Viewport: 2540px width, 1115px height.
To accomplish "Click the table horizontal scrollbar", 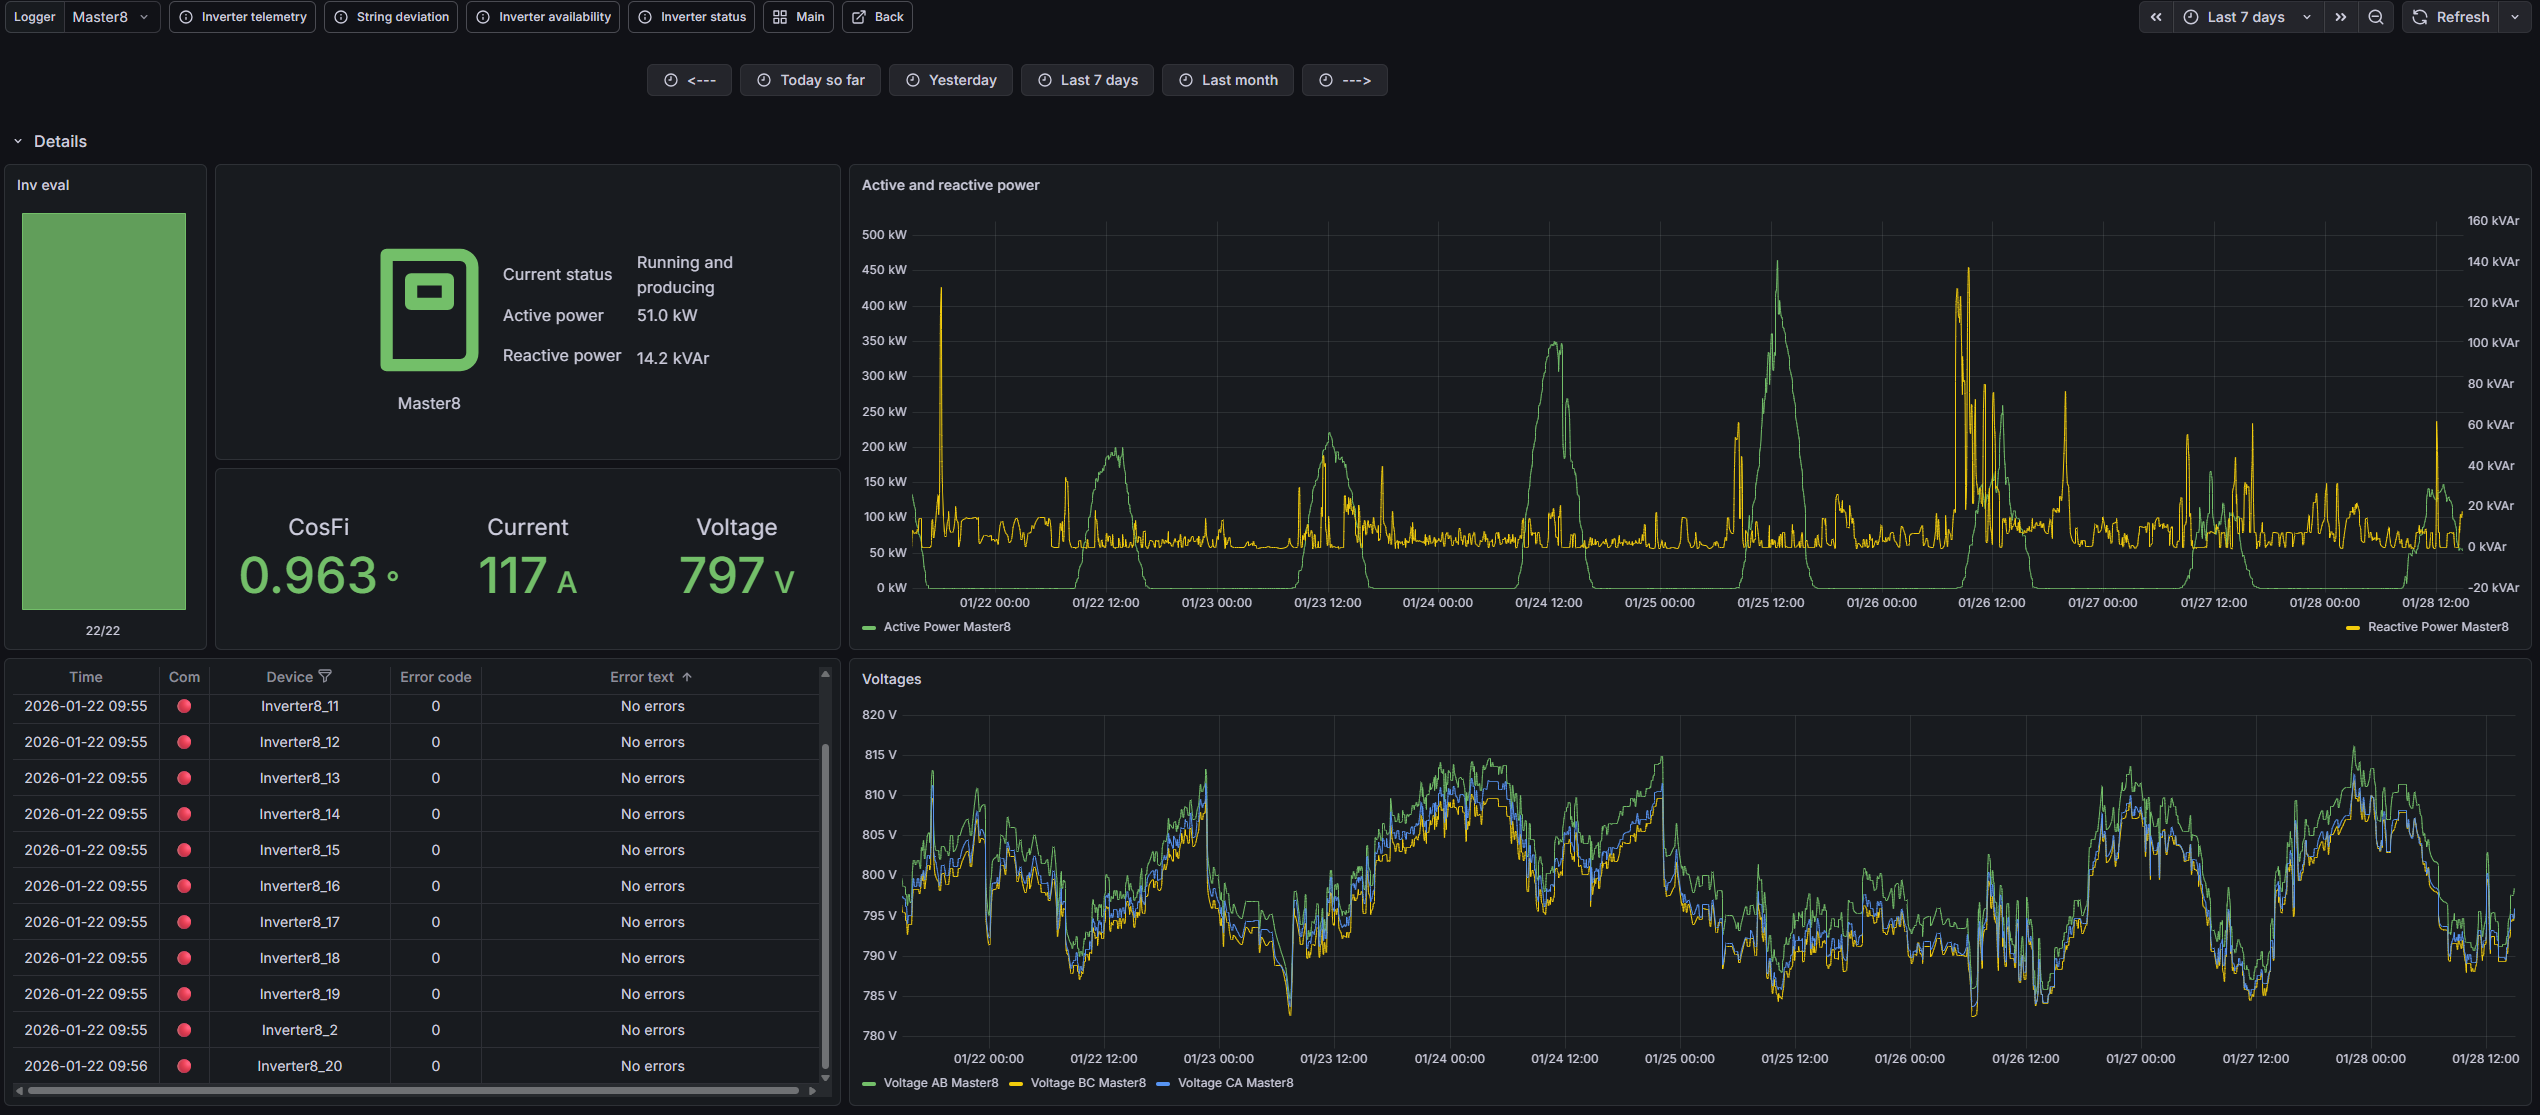I will point(413,1091).
